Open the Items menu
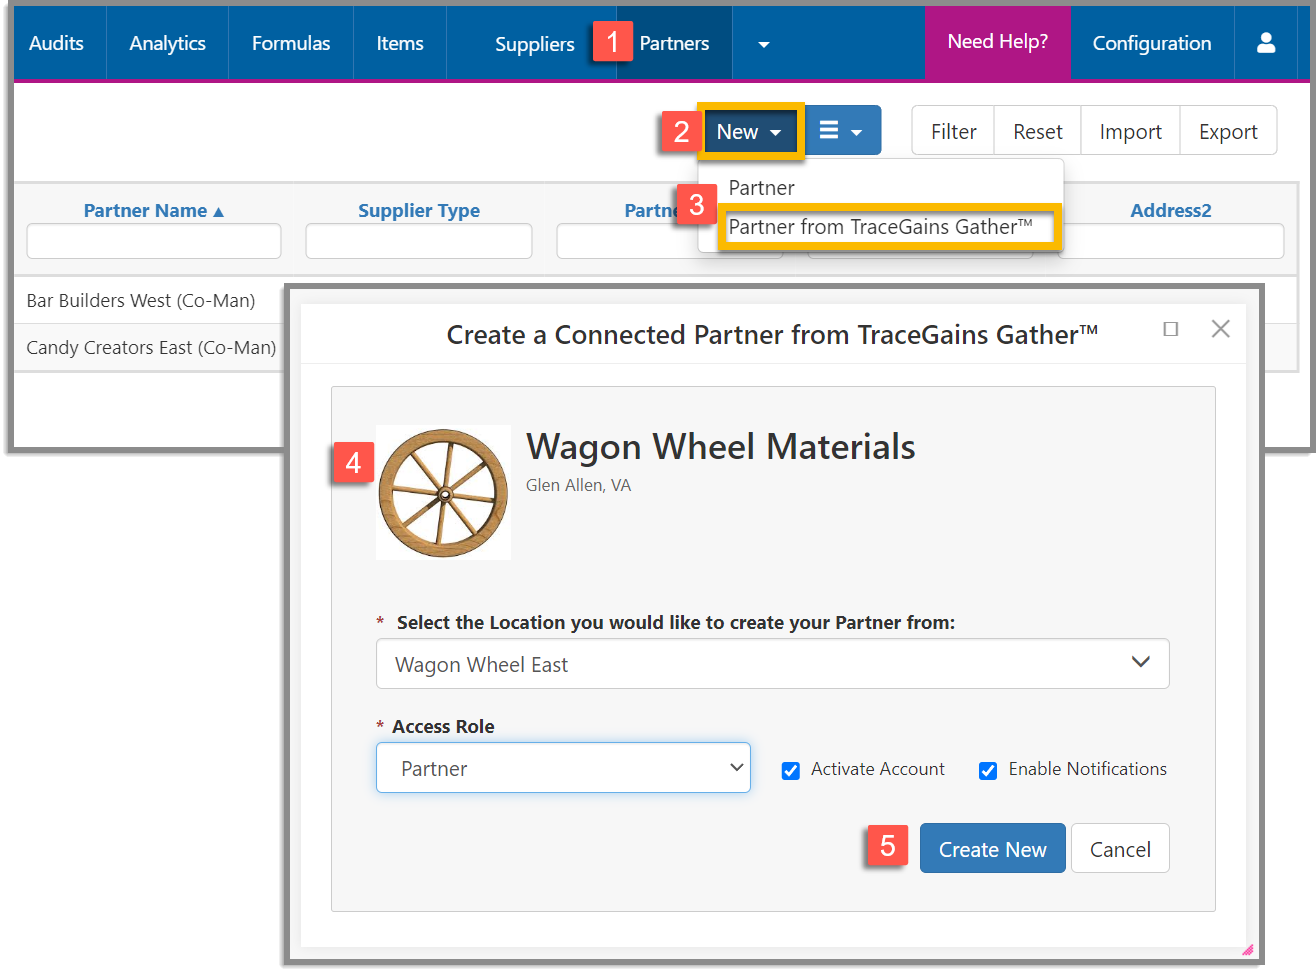The width and height of the screenshot is (1316, 973). click(400, 43)
